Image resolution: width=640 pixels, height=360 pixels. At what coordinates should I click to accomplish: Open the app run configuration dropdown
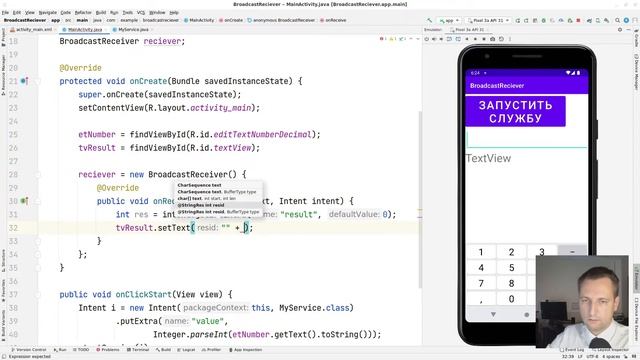tap(449, 20)
